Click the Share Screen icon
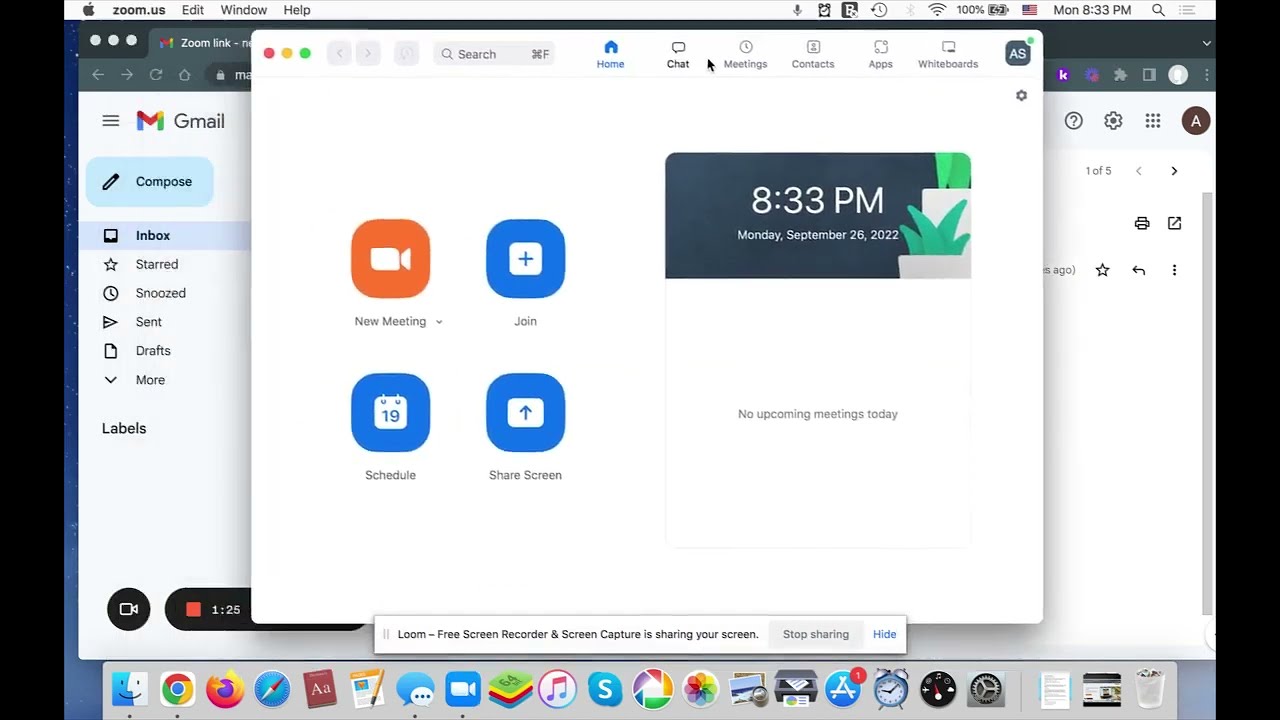The height and width of the screenshot is (720, 1280). pyautogui.click(x=525, y=412)
